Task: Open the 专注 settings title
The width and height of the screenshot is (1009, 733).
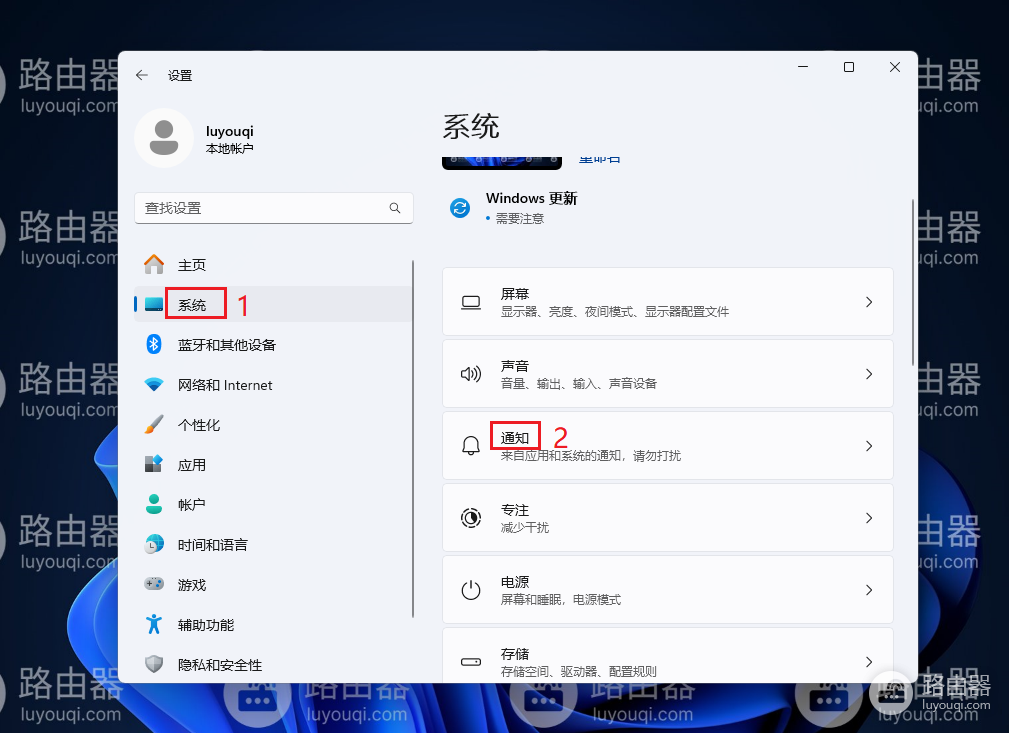Action: [515, 510]
